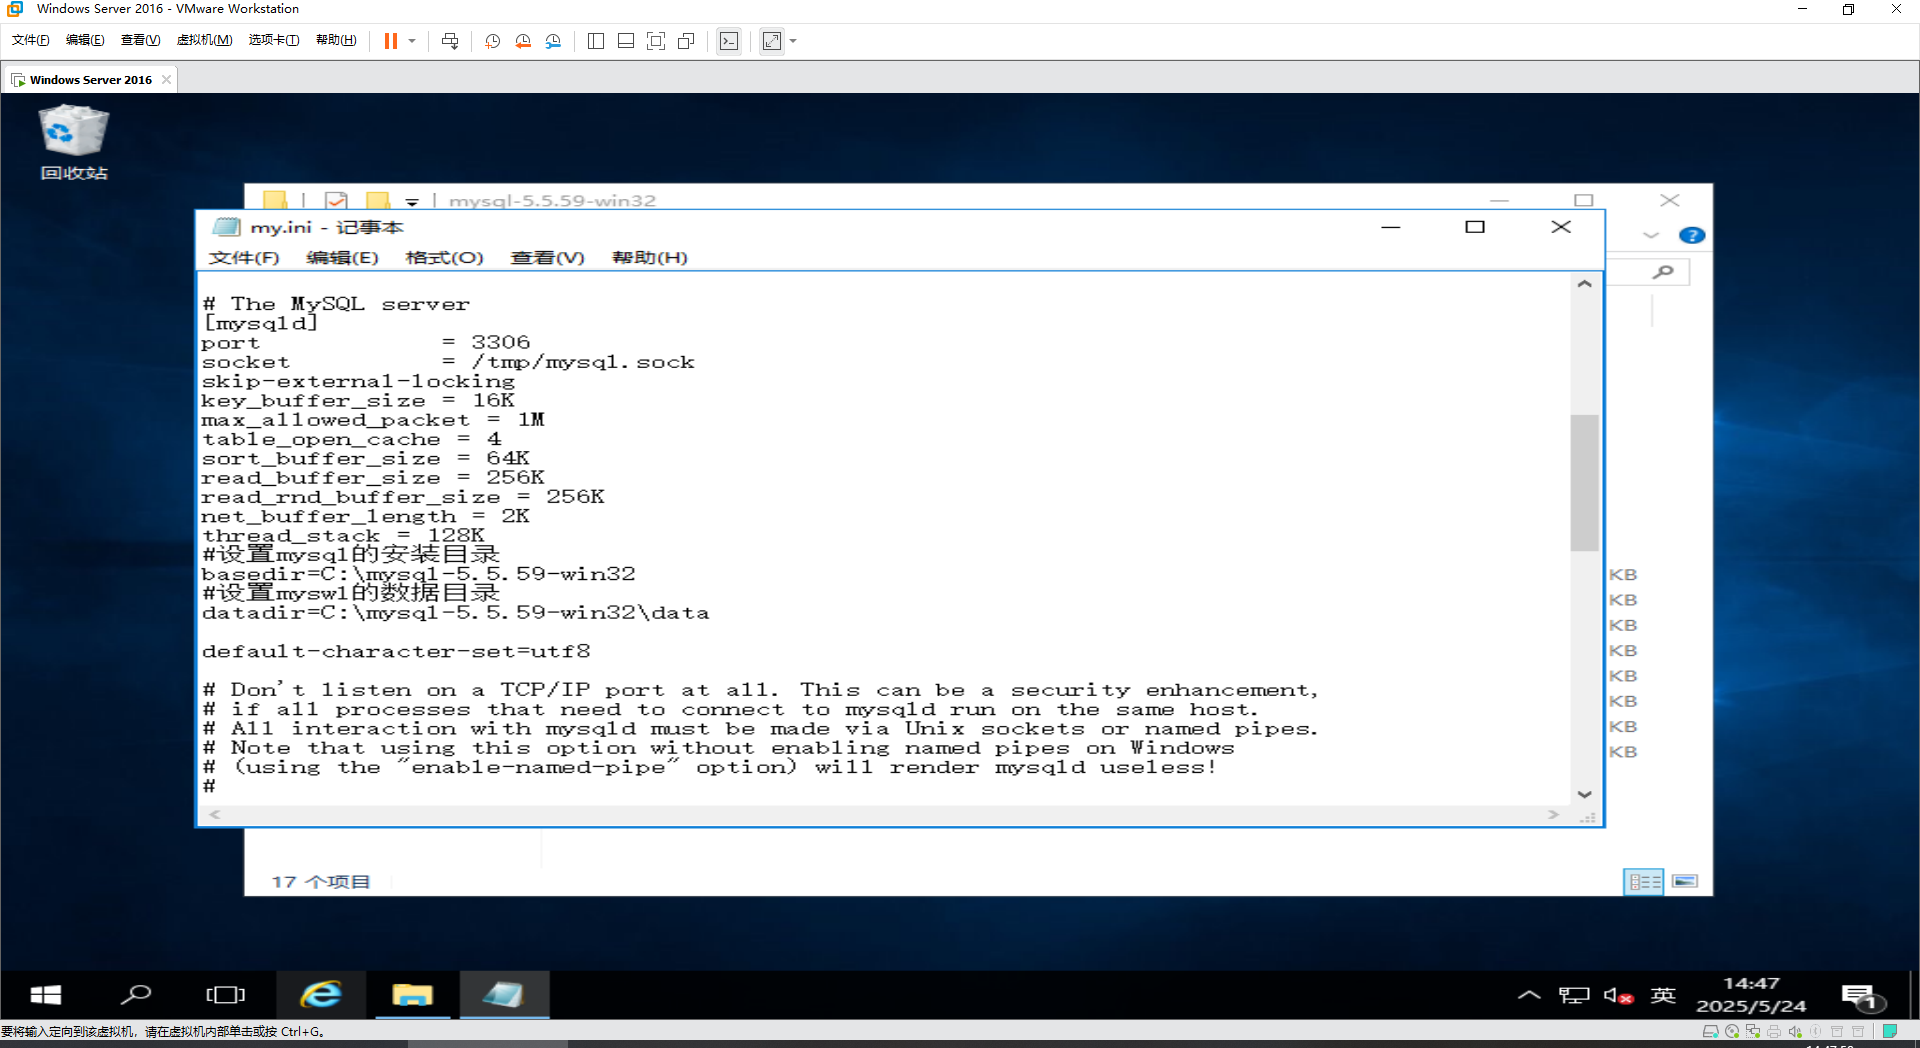Open the power options dropdown beside the pause icon
Viewport: 1920px width, 1048px height.
pyautogui.click(x=412, y=41)
